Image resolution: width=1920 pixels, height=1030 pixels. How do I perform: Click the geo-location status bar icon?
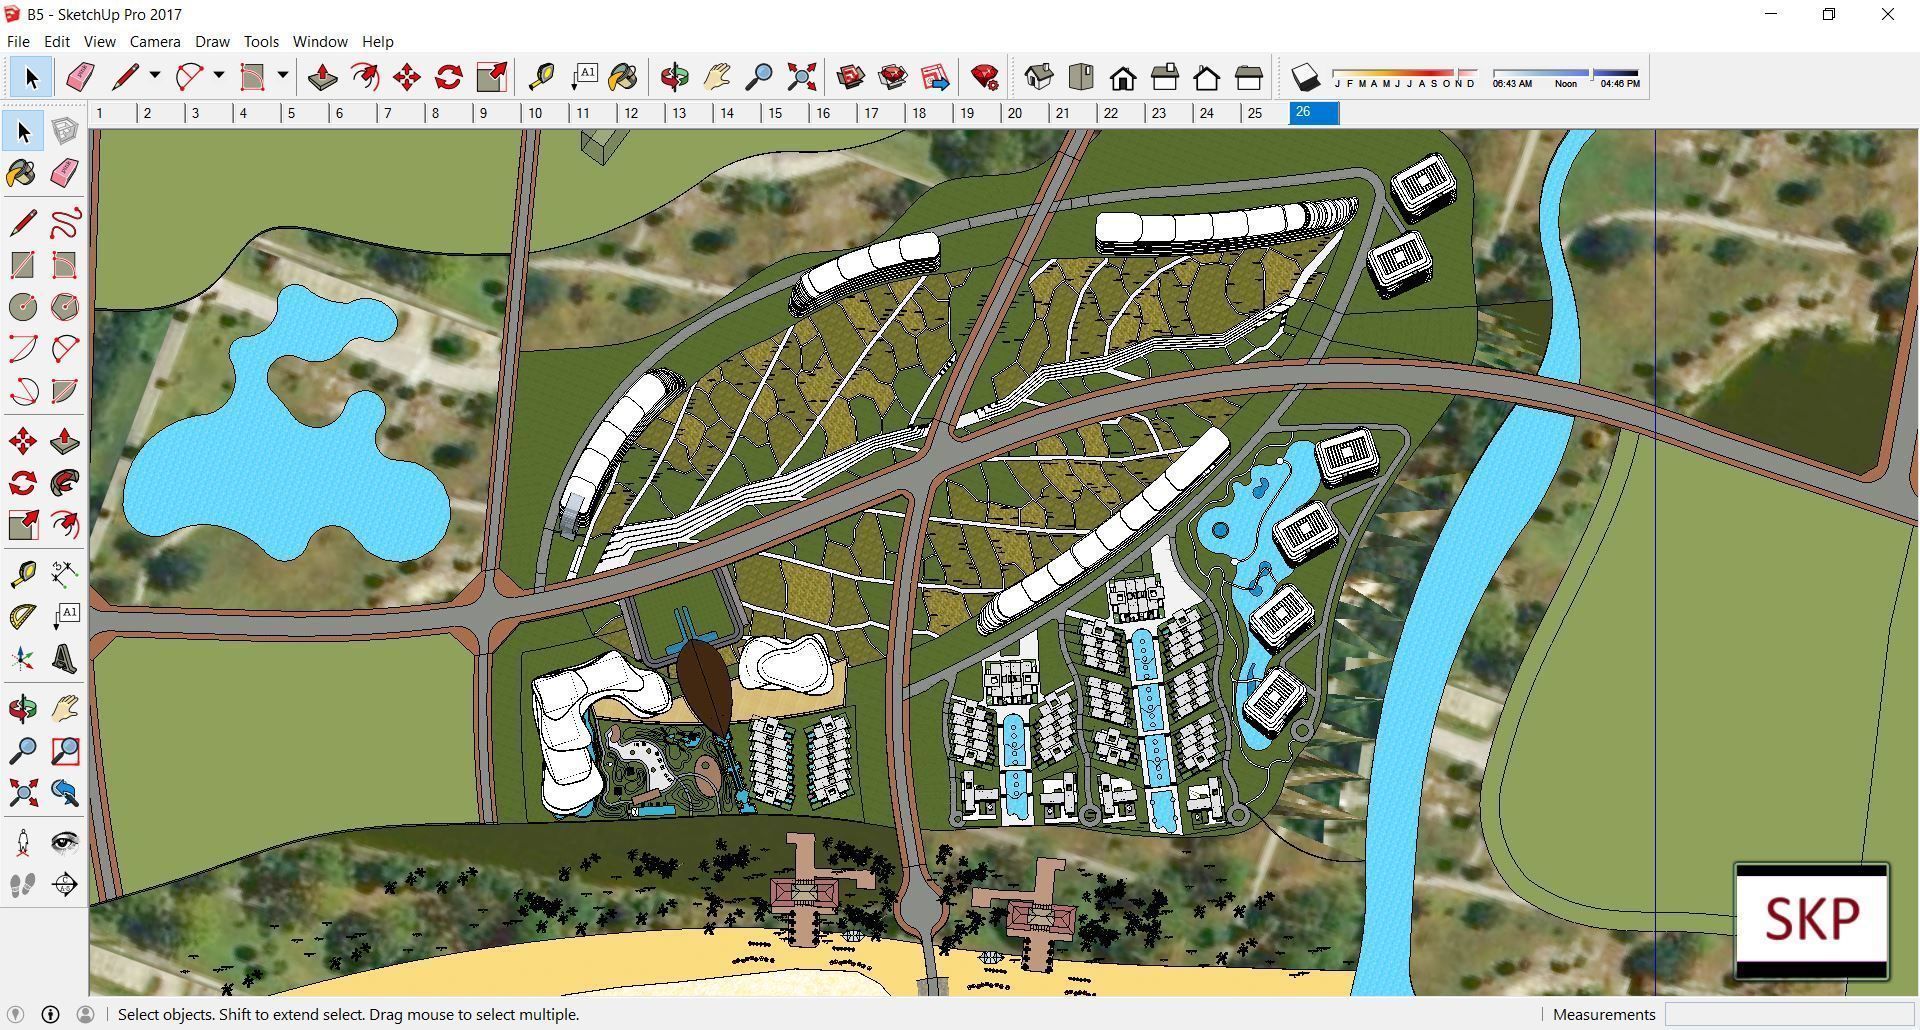[16, 1014]
